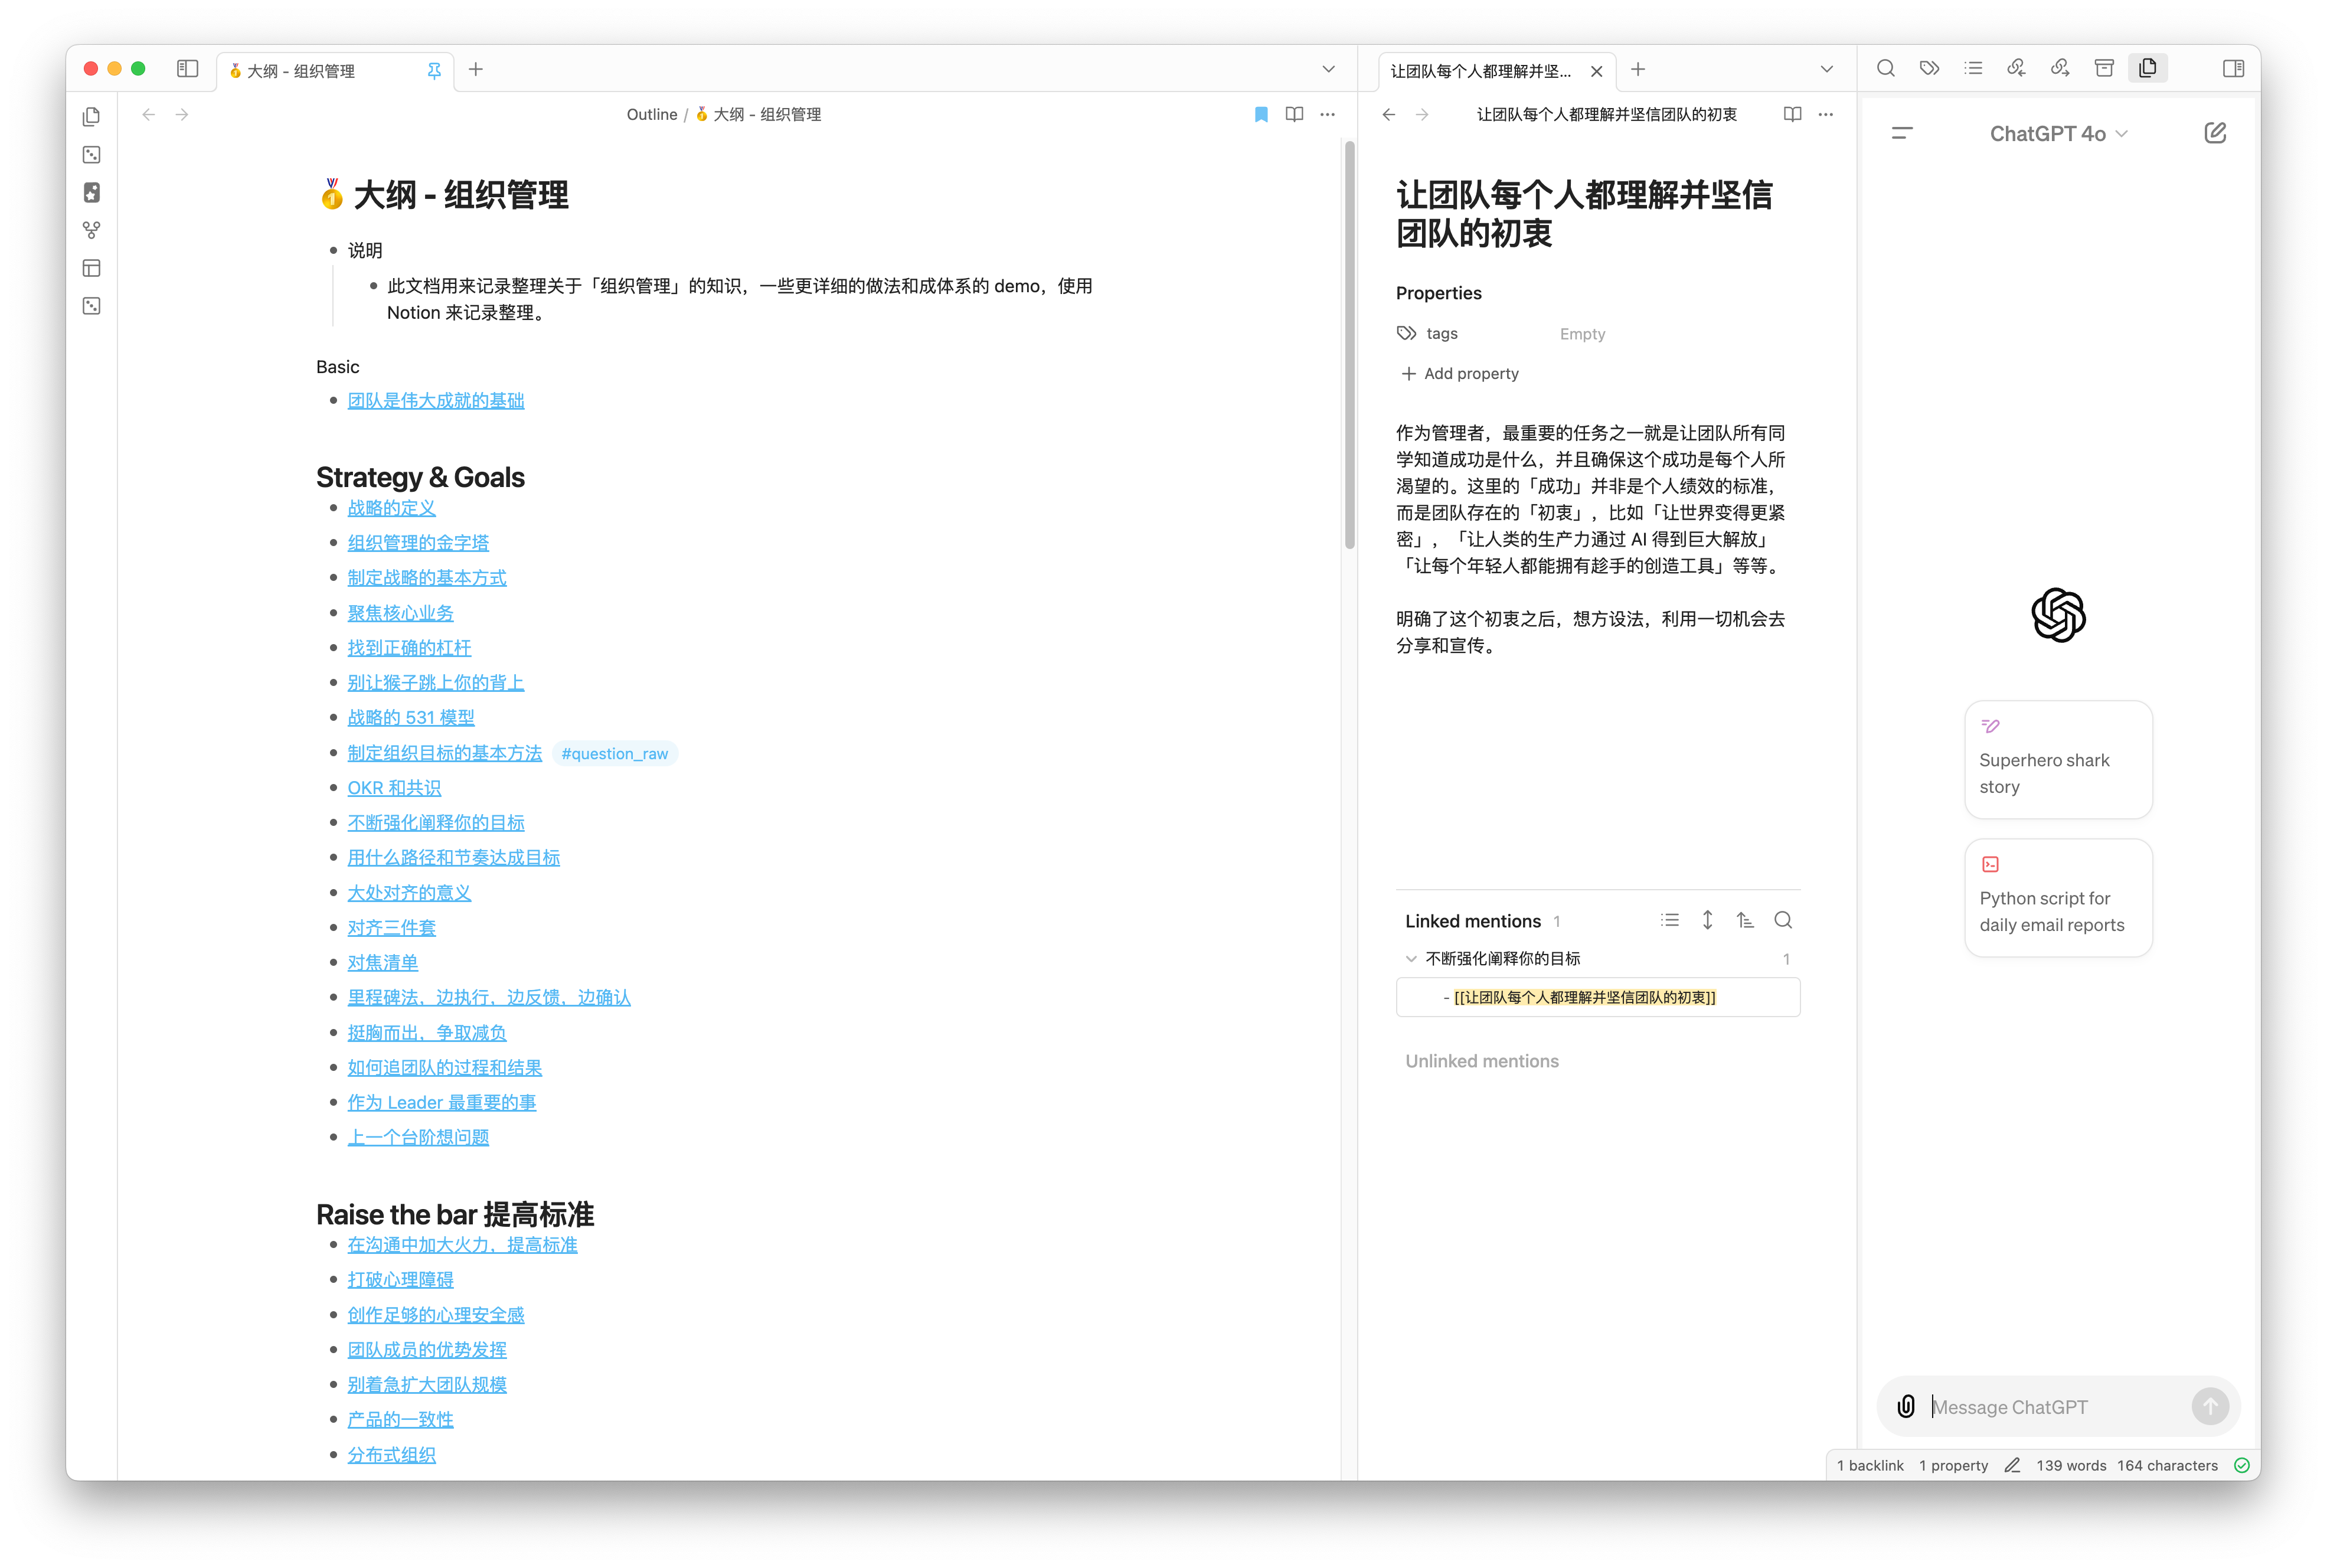Open tab list dropdown in left pane
The image size is (2327, 1568).
(1328, 70)
